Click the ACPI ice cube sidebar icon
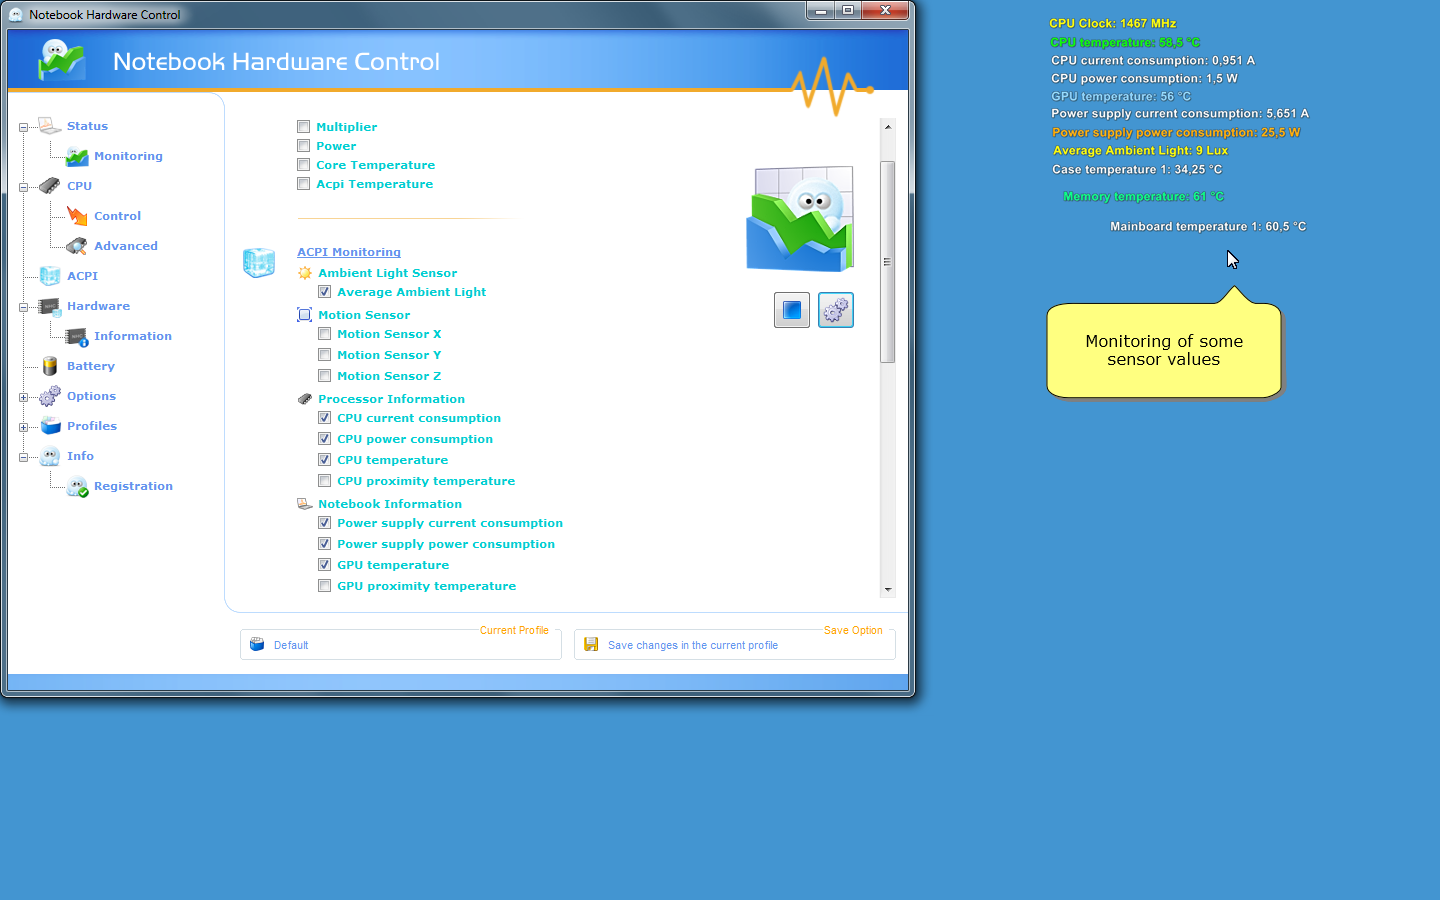Image resolution: width=1440 pixels, height=900 pixels. coord(50,276)
